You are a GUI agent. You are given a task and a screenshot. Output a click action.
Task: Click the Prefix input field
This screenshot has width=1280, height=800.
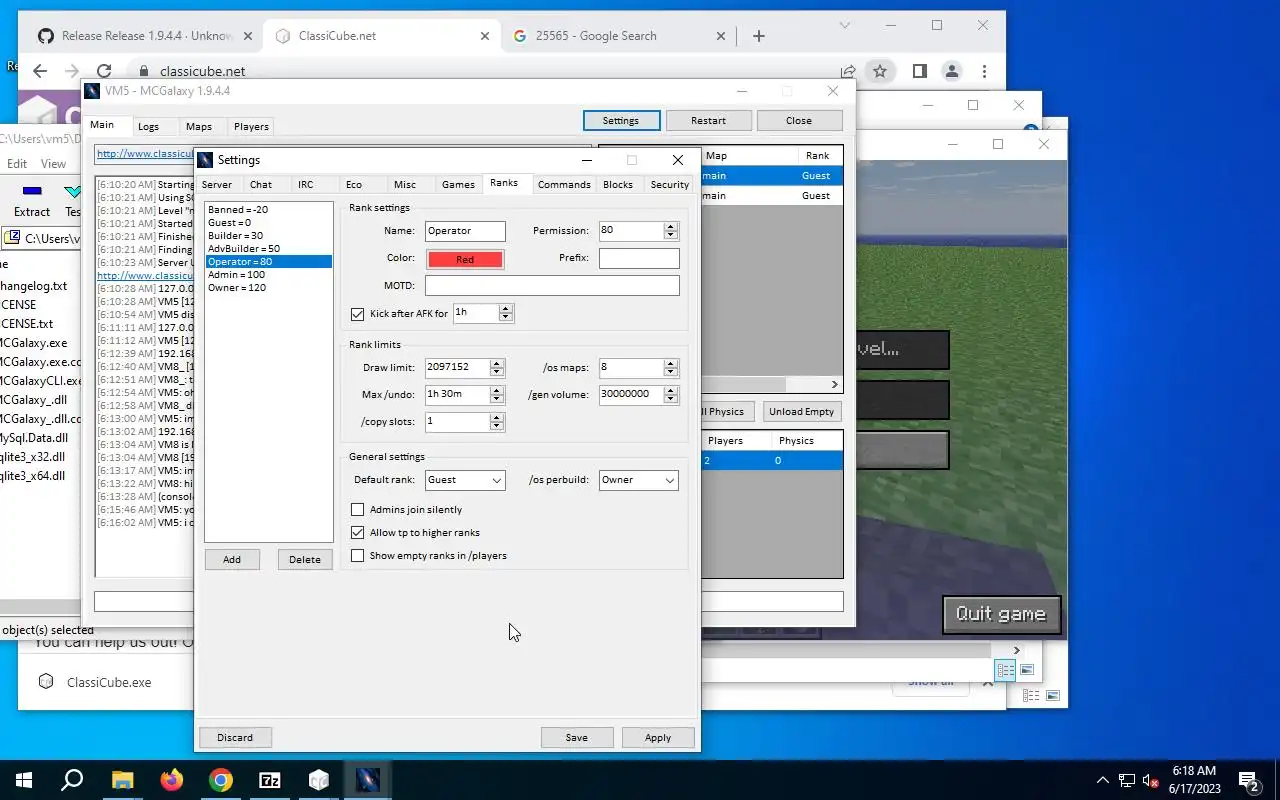[639, 258]
